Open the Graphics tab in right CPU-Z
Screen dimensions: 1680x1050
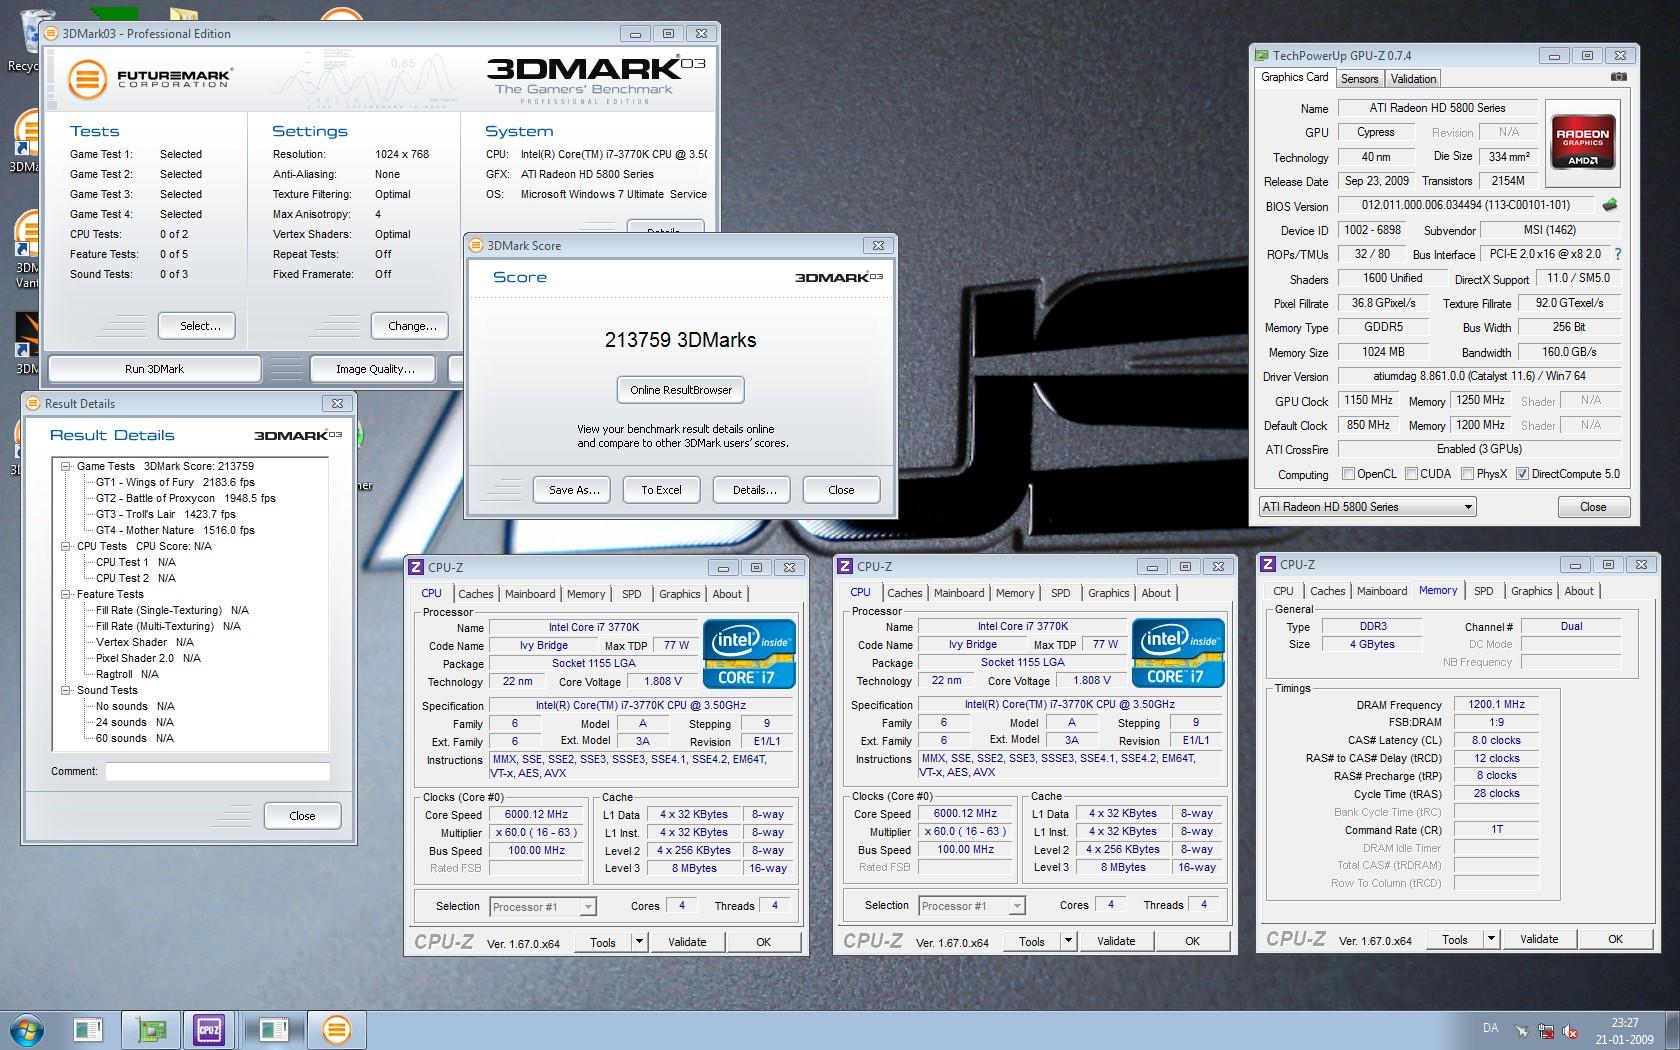(1532, 591)
